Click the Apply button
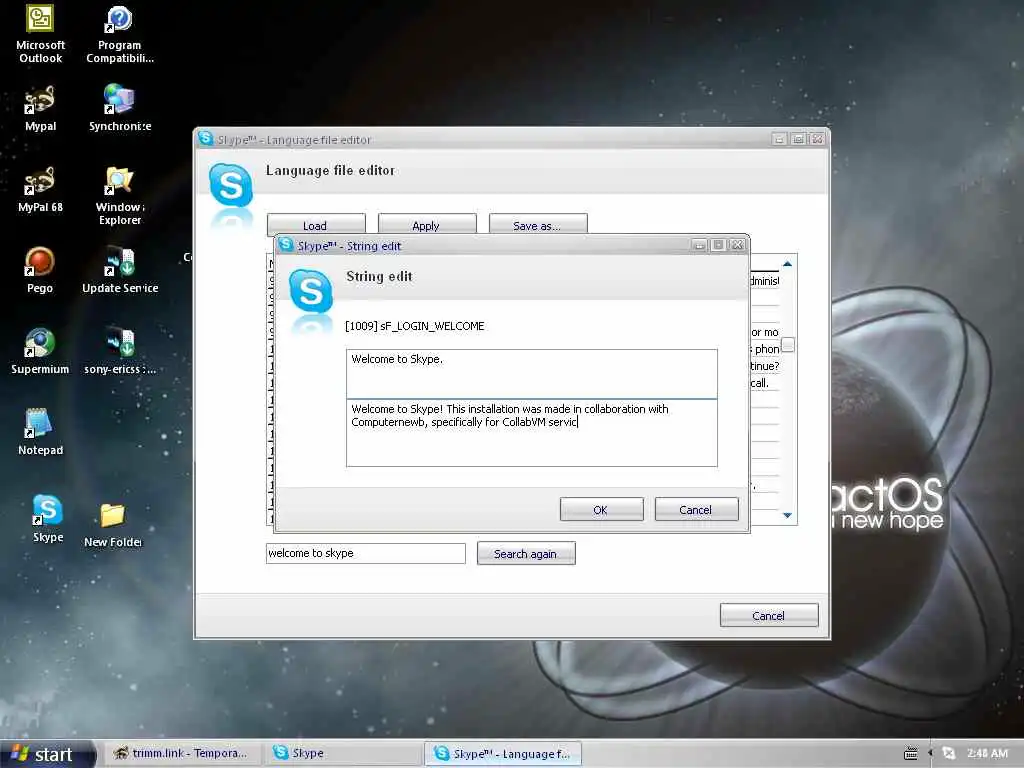Image resolution: width=1024 pixels, height=768 pixels. point(426,224)
